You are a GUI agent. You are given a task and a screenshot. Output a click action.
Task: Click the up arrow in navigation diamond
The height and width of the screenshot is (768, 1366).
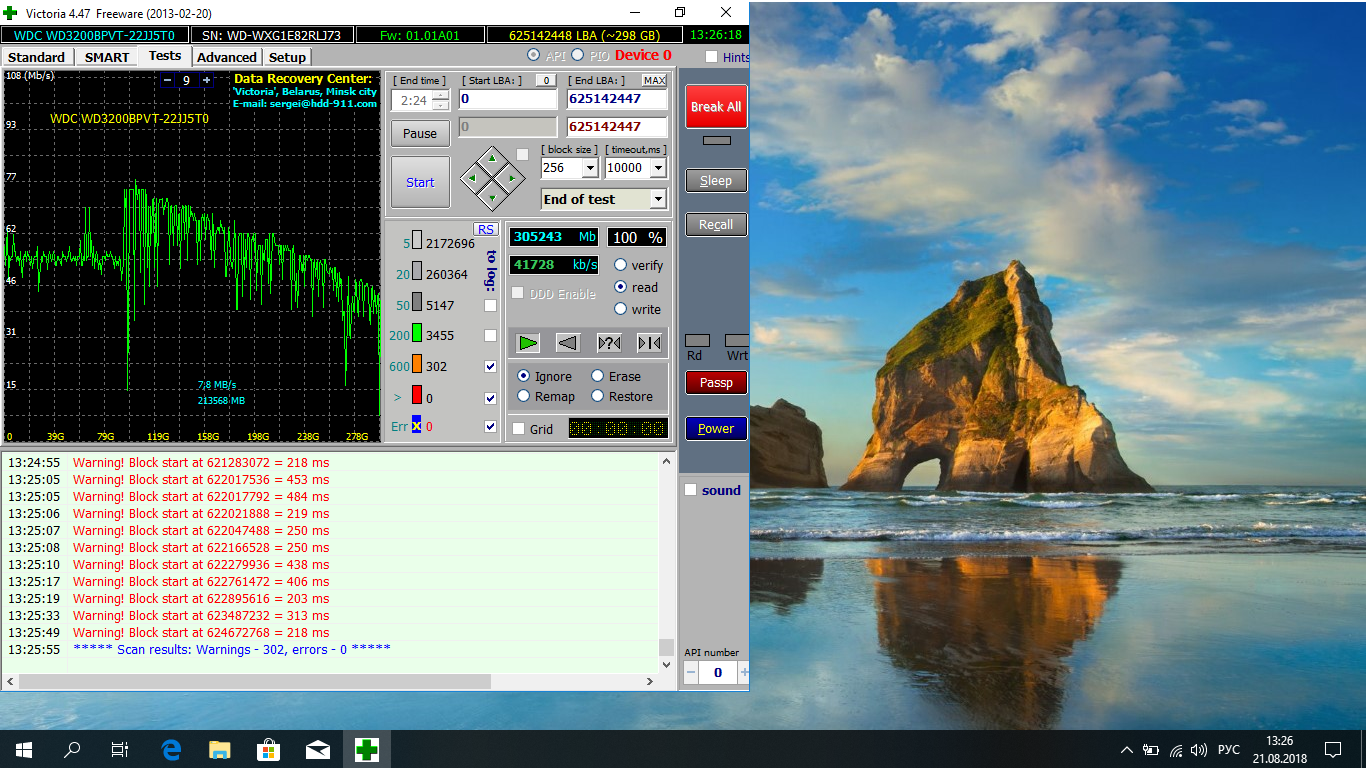491,158
